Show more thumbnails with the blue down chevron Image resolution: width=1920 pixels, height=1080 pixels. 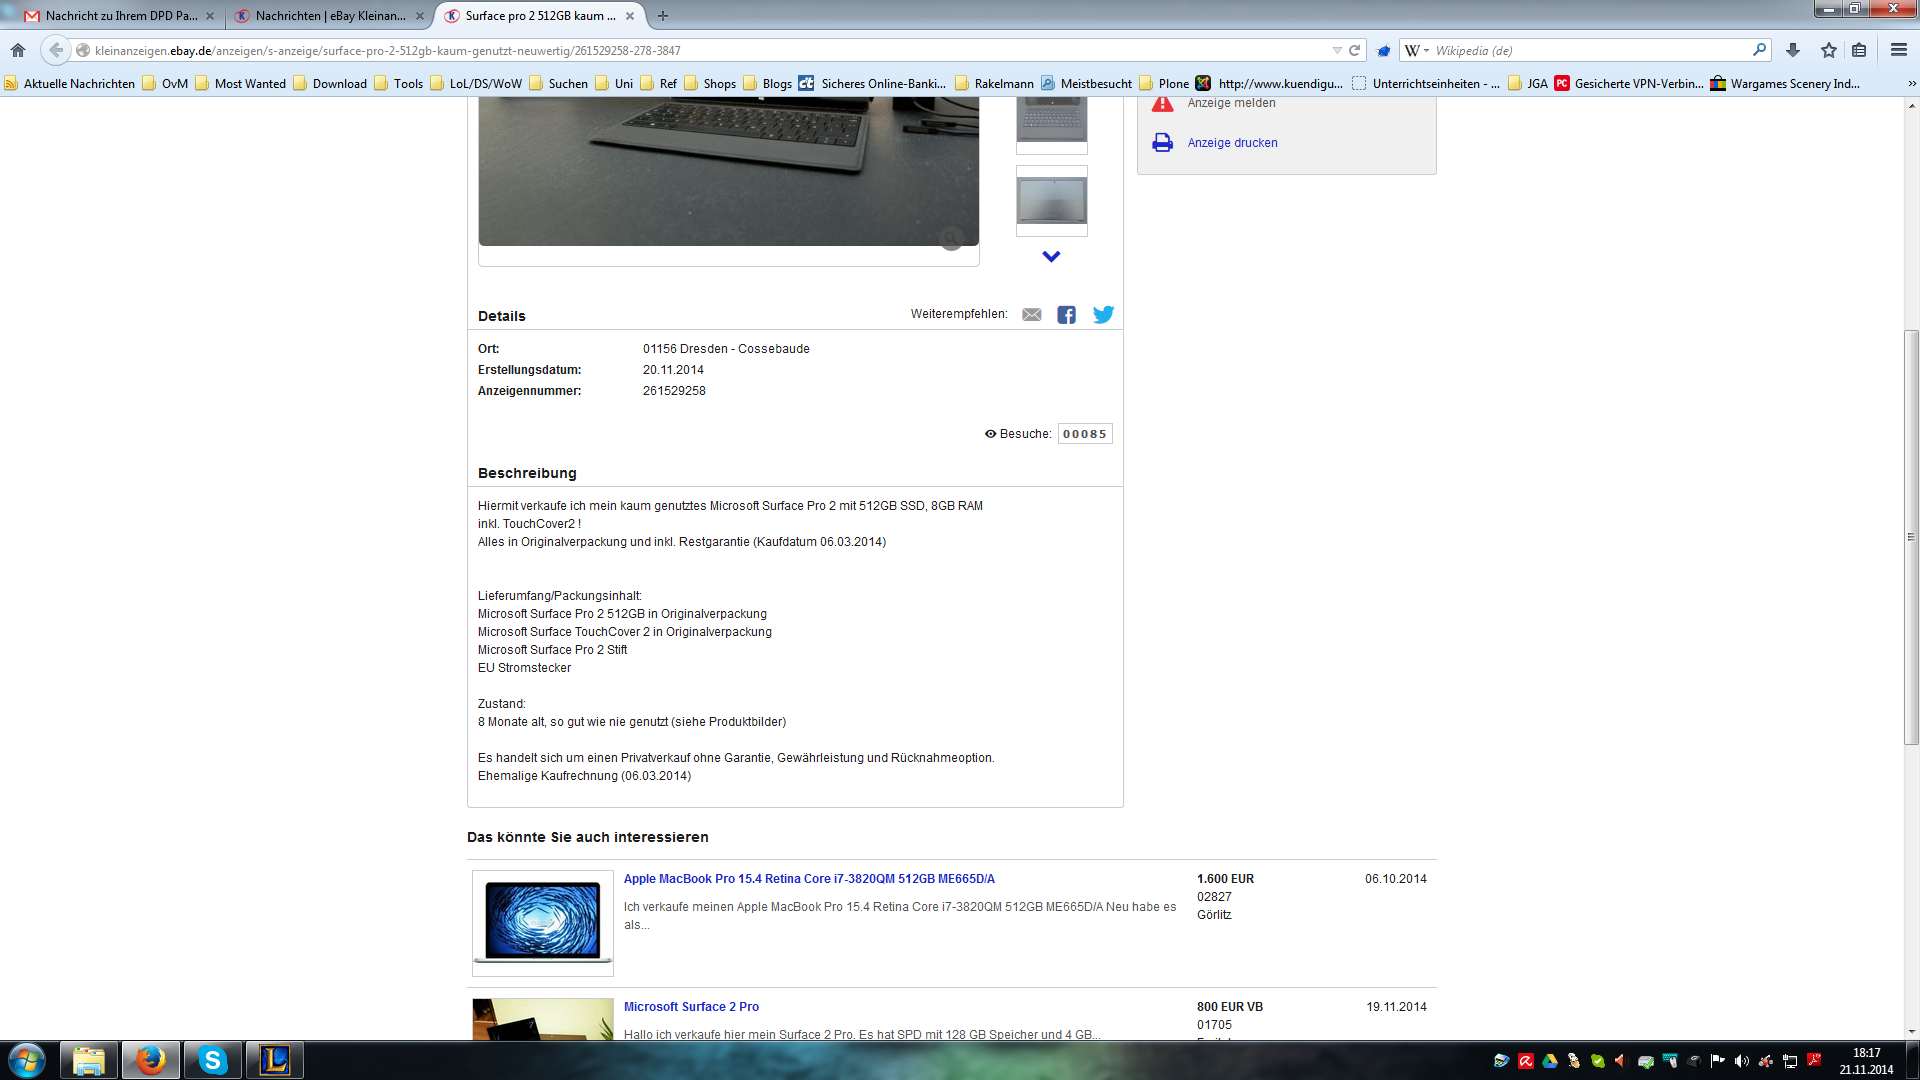[1051, 257]
